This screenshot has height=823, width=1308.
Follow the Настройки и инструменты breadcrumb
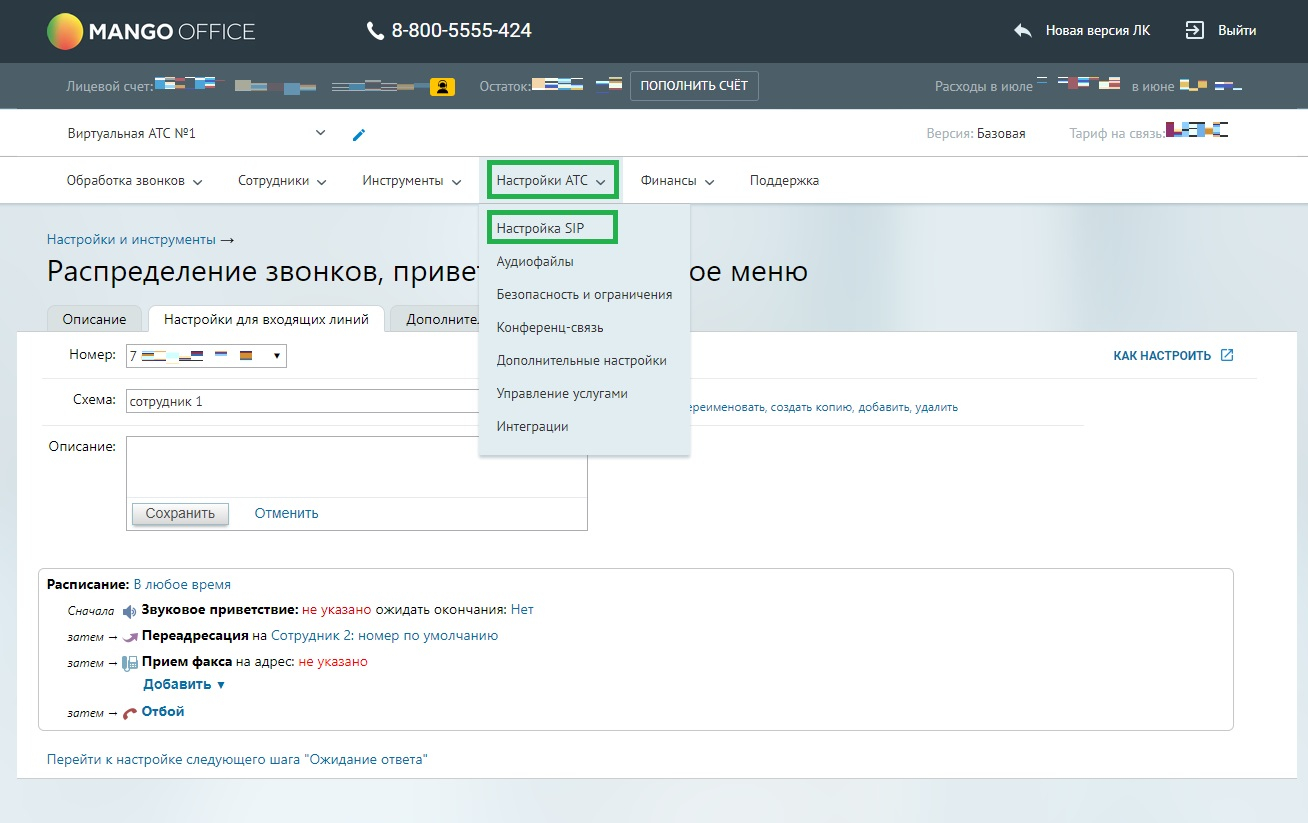[x=131, y=240]
